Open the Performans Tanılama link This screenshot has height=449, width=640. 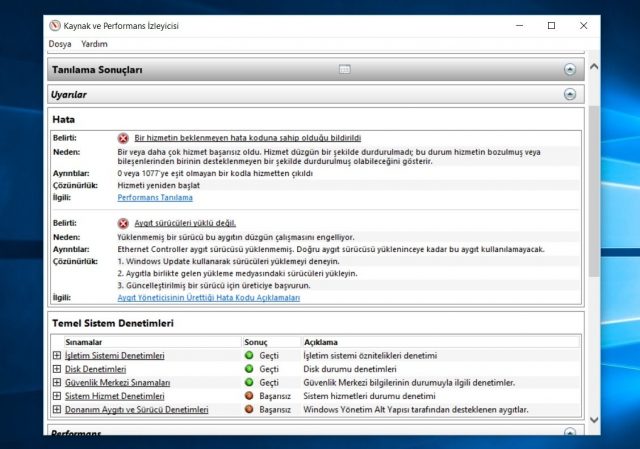(x=155, y=198)
